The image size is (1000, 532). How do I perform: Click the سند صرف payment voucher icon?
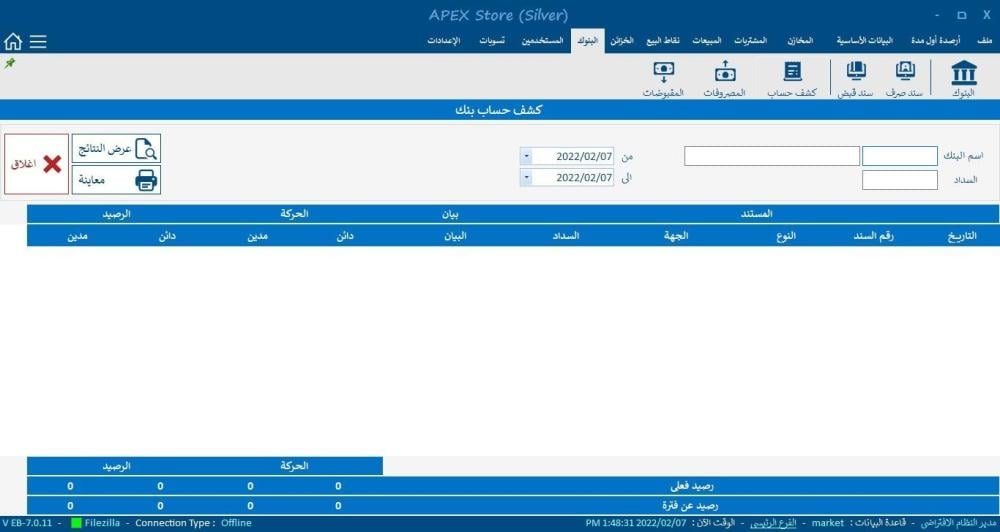[905, 78]
